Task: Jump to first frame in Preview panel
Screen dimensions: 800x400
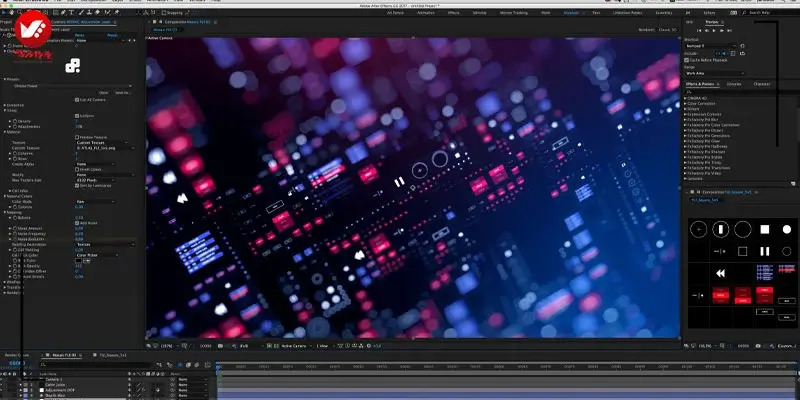Action: (699, 31)
